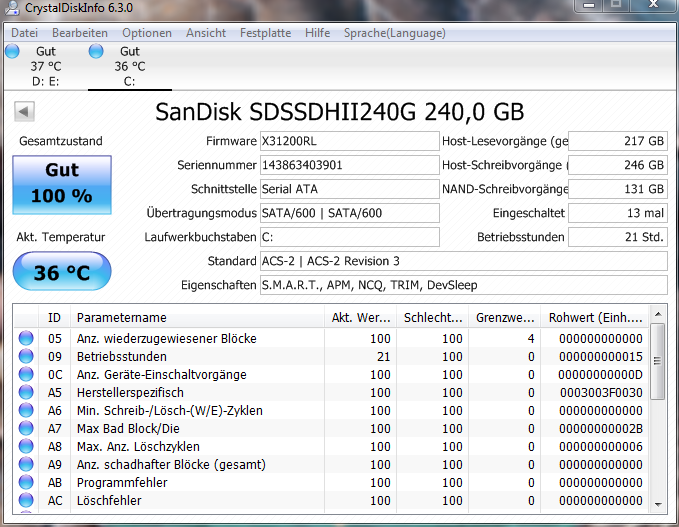Open the Festplatte menu
The image size is (679, 527).
click(265, 33)
